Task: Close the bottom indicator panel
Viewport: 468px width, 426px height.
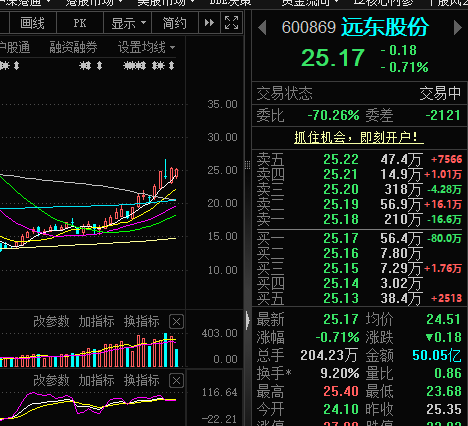Action: [x=176, y=381]
